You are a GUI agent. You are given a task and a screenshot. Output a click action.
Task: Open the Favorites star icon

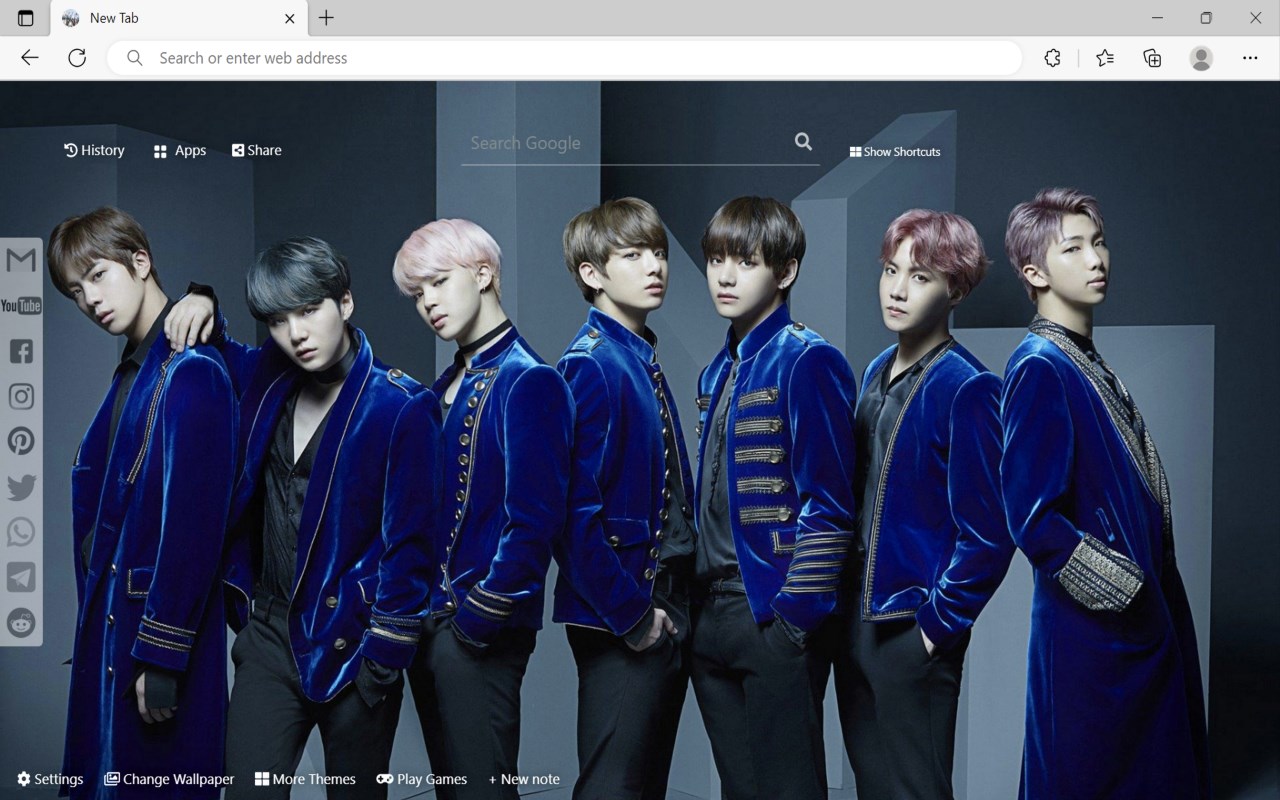point(1104,58)
